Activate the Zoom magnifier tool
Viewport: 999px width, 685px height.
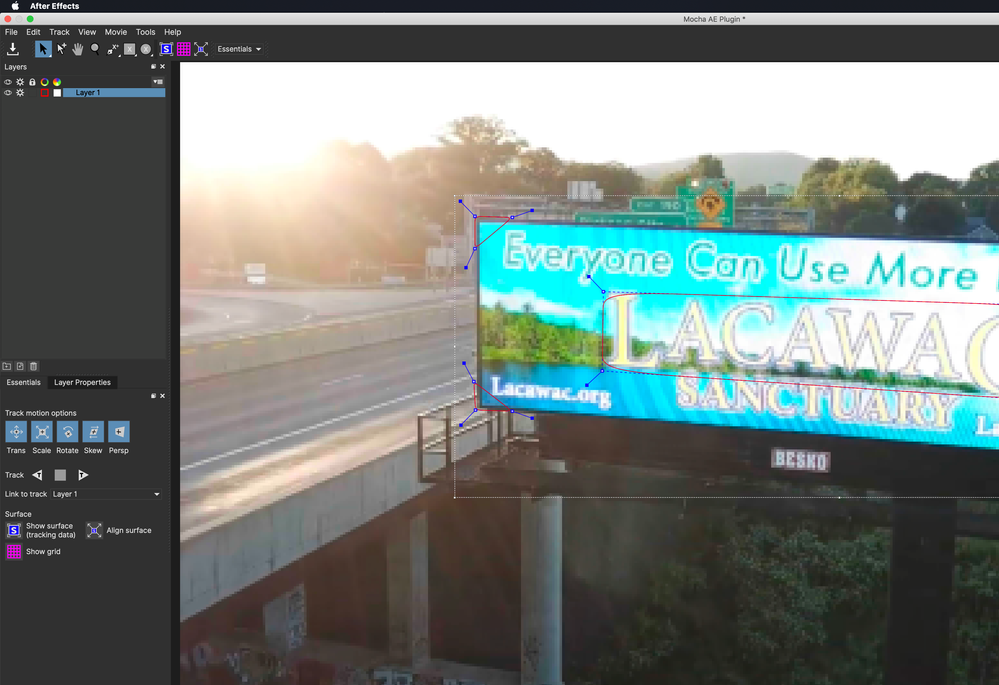(x=95, y=49)
